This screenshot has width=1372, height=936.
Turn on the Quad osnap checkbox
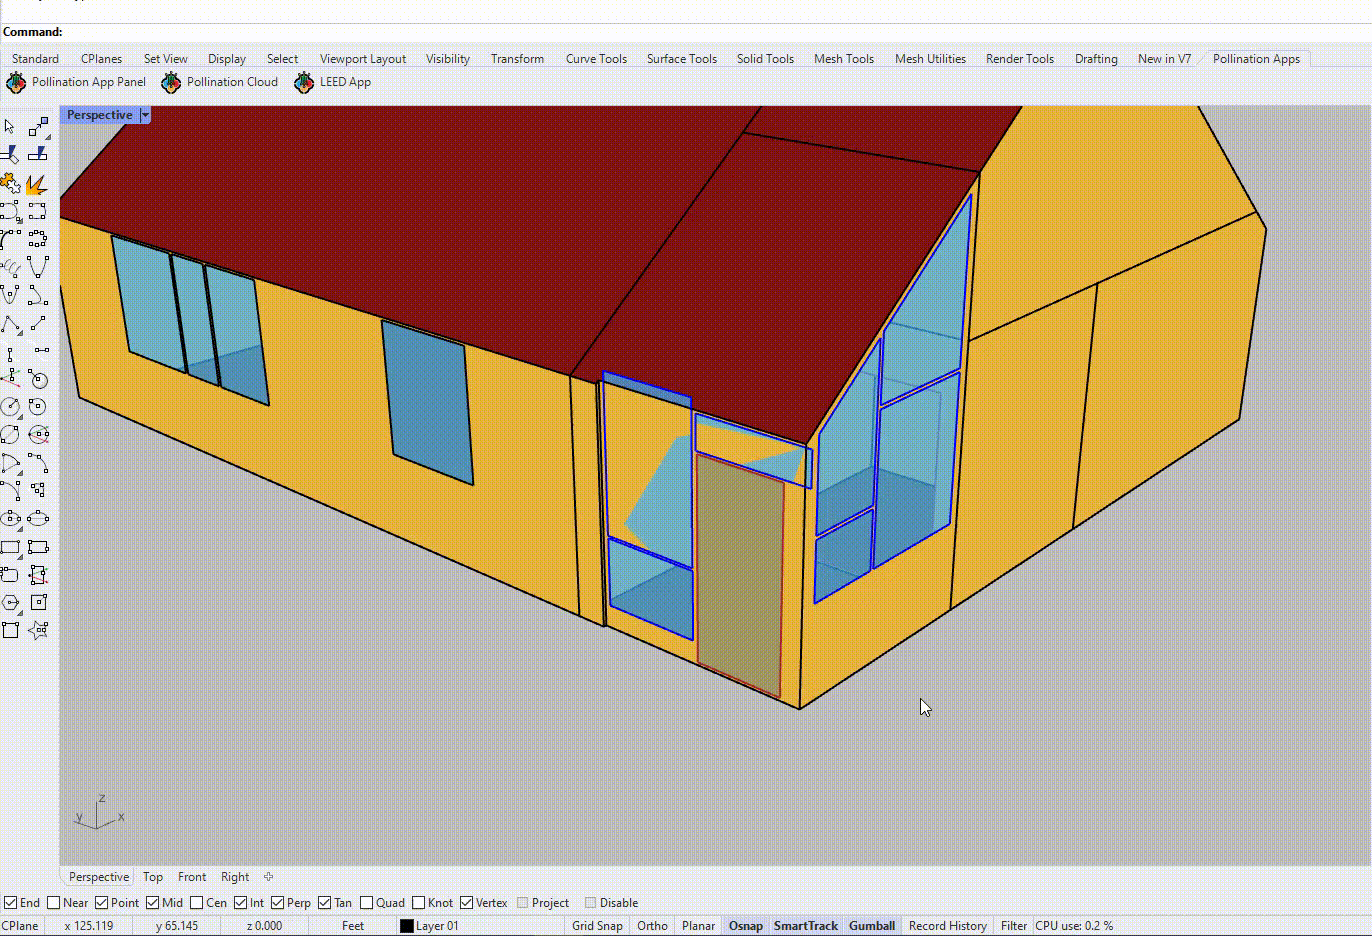367,903
